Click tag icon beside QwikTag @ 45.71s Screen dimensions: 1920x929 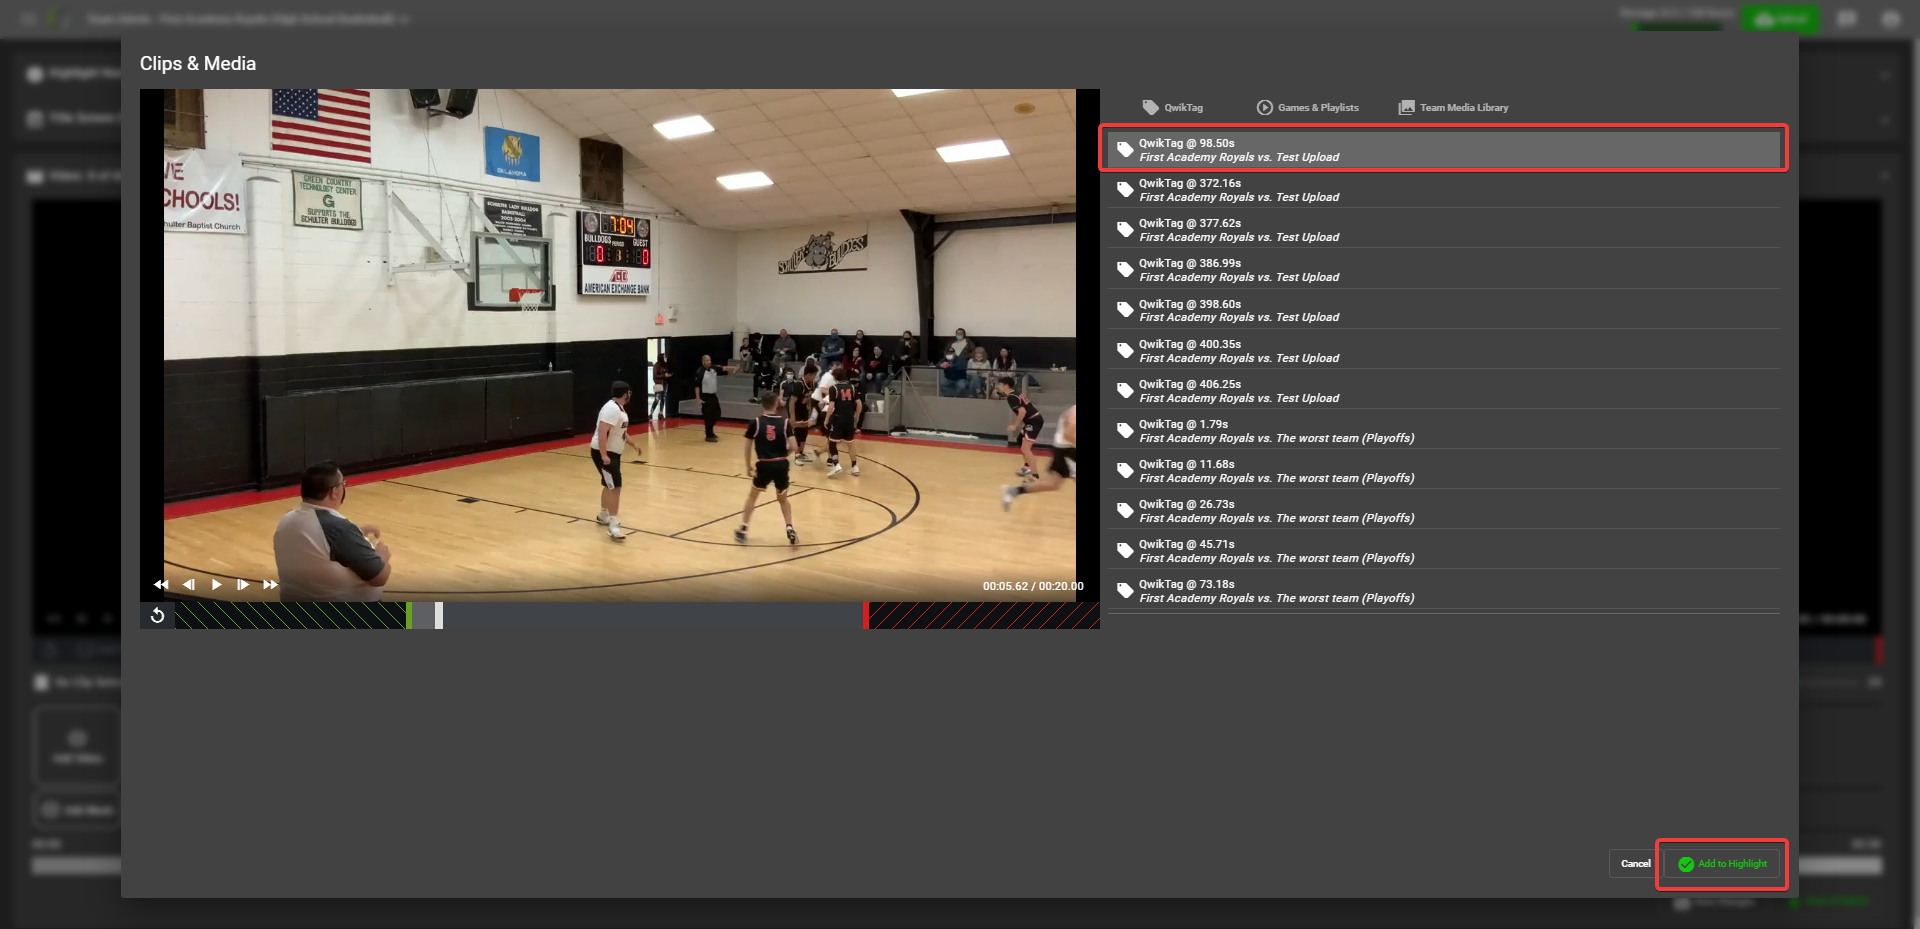click(1125, 551)
